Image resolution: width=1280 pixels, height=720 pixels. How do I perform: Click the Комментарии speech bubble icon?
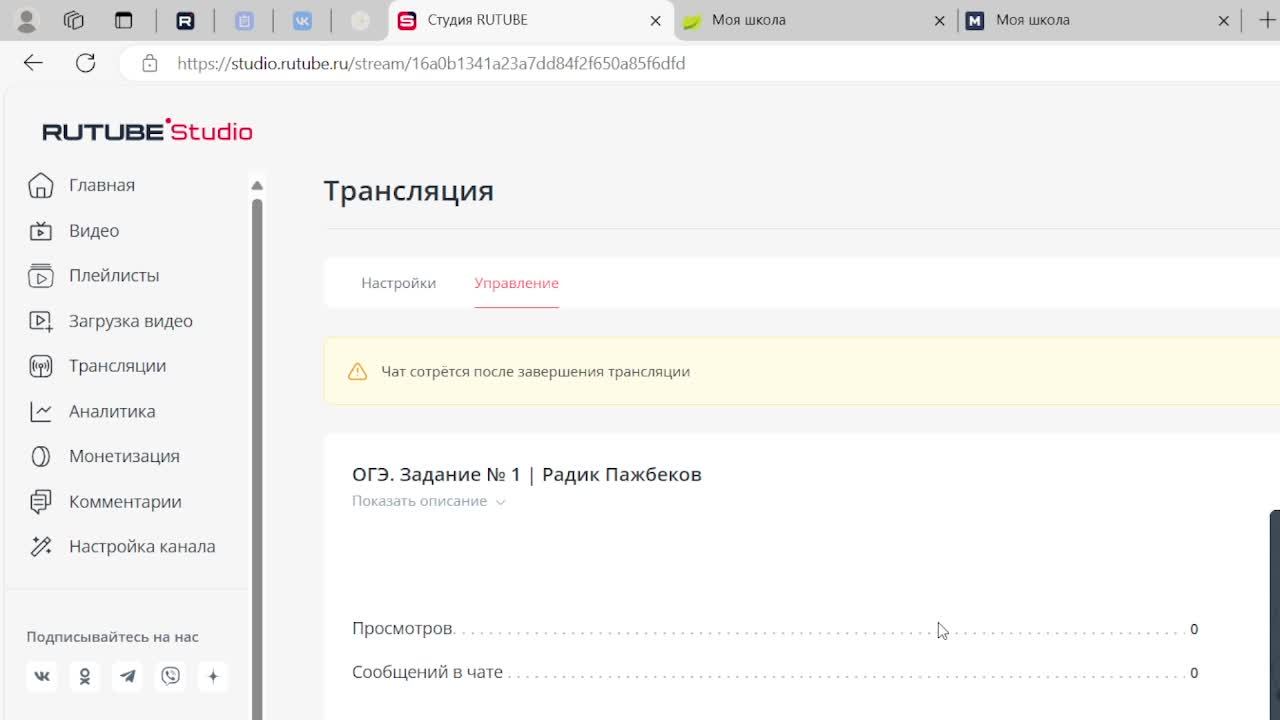click(40, 502)
